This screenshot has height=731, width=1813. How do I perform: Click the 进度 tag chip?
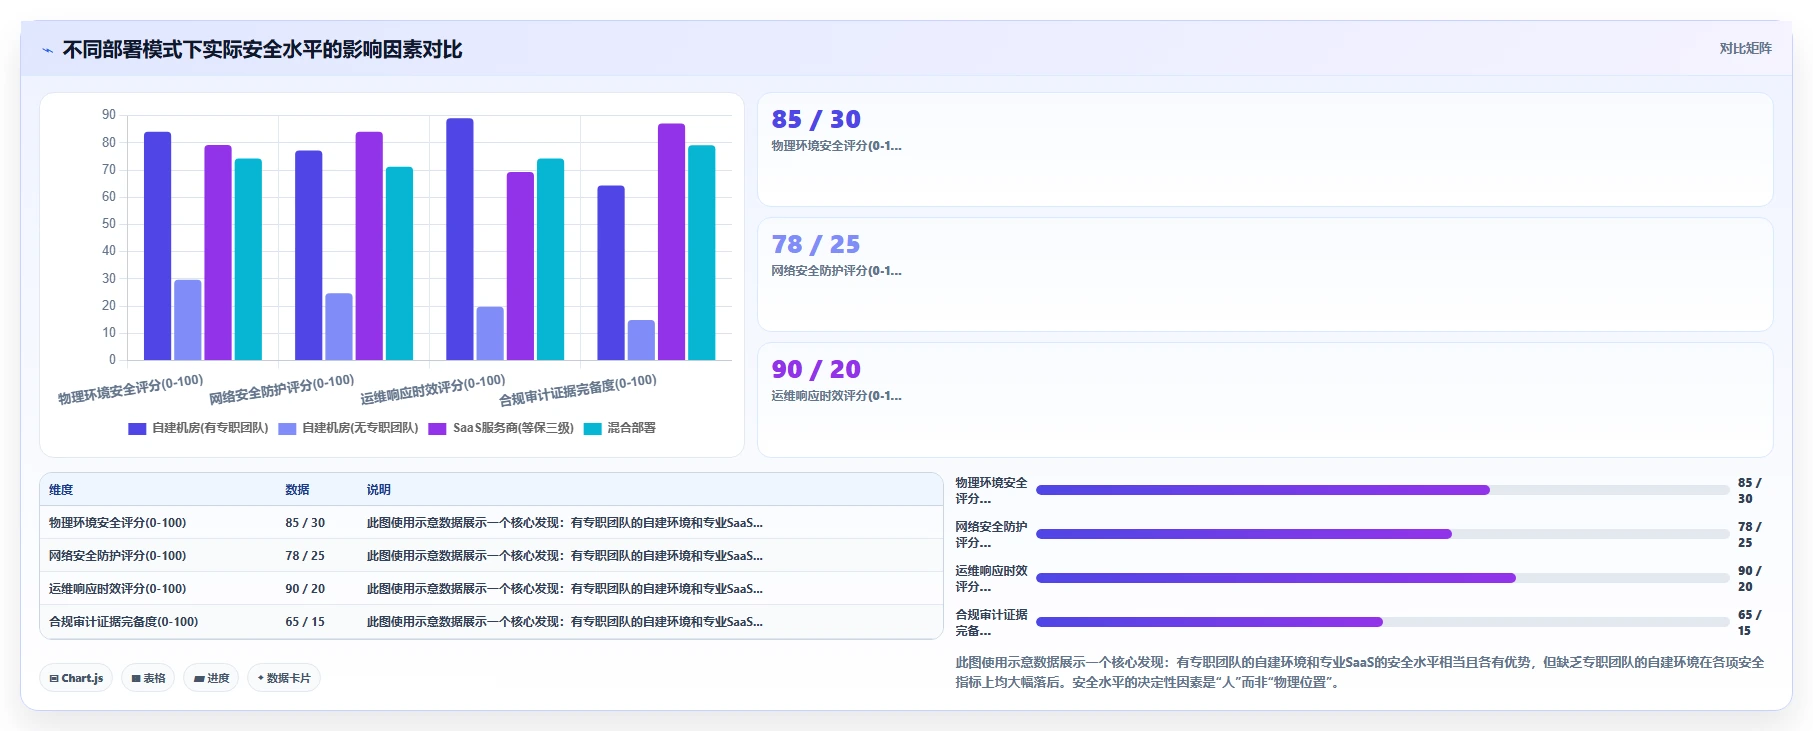pyautogui.click(x=211, y=678)
